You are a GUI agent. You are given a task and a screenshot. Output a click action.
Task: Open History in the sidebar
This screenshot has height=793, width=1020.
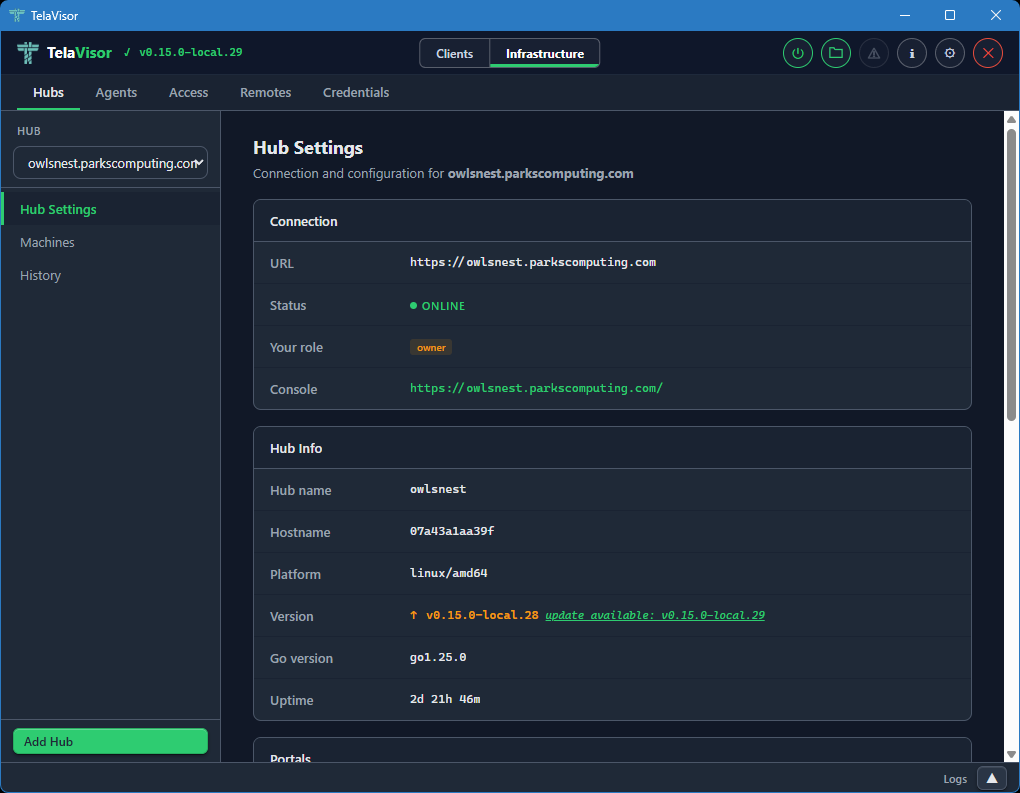tap(111, 275)
